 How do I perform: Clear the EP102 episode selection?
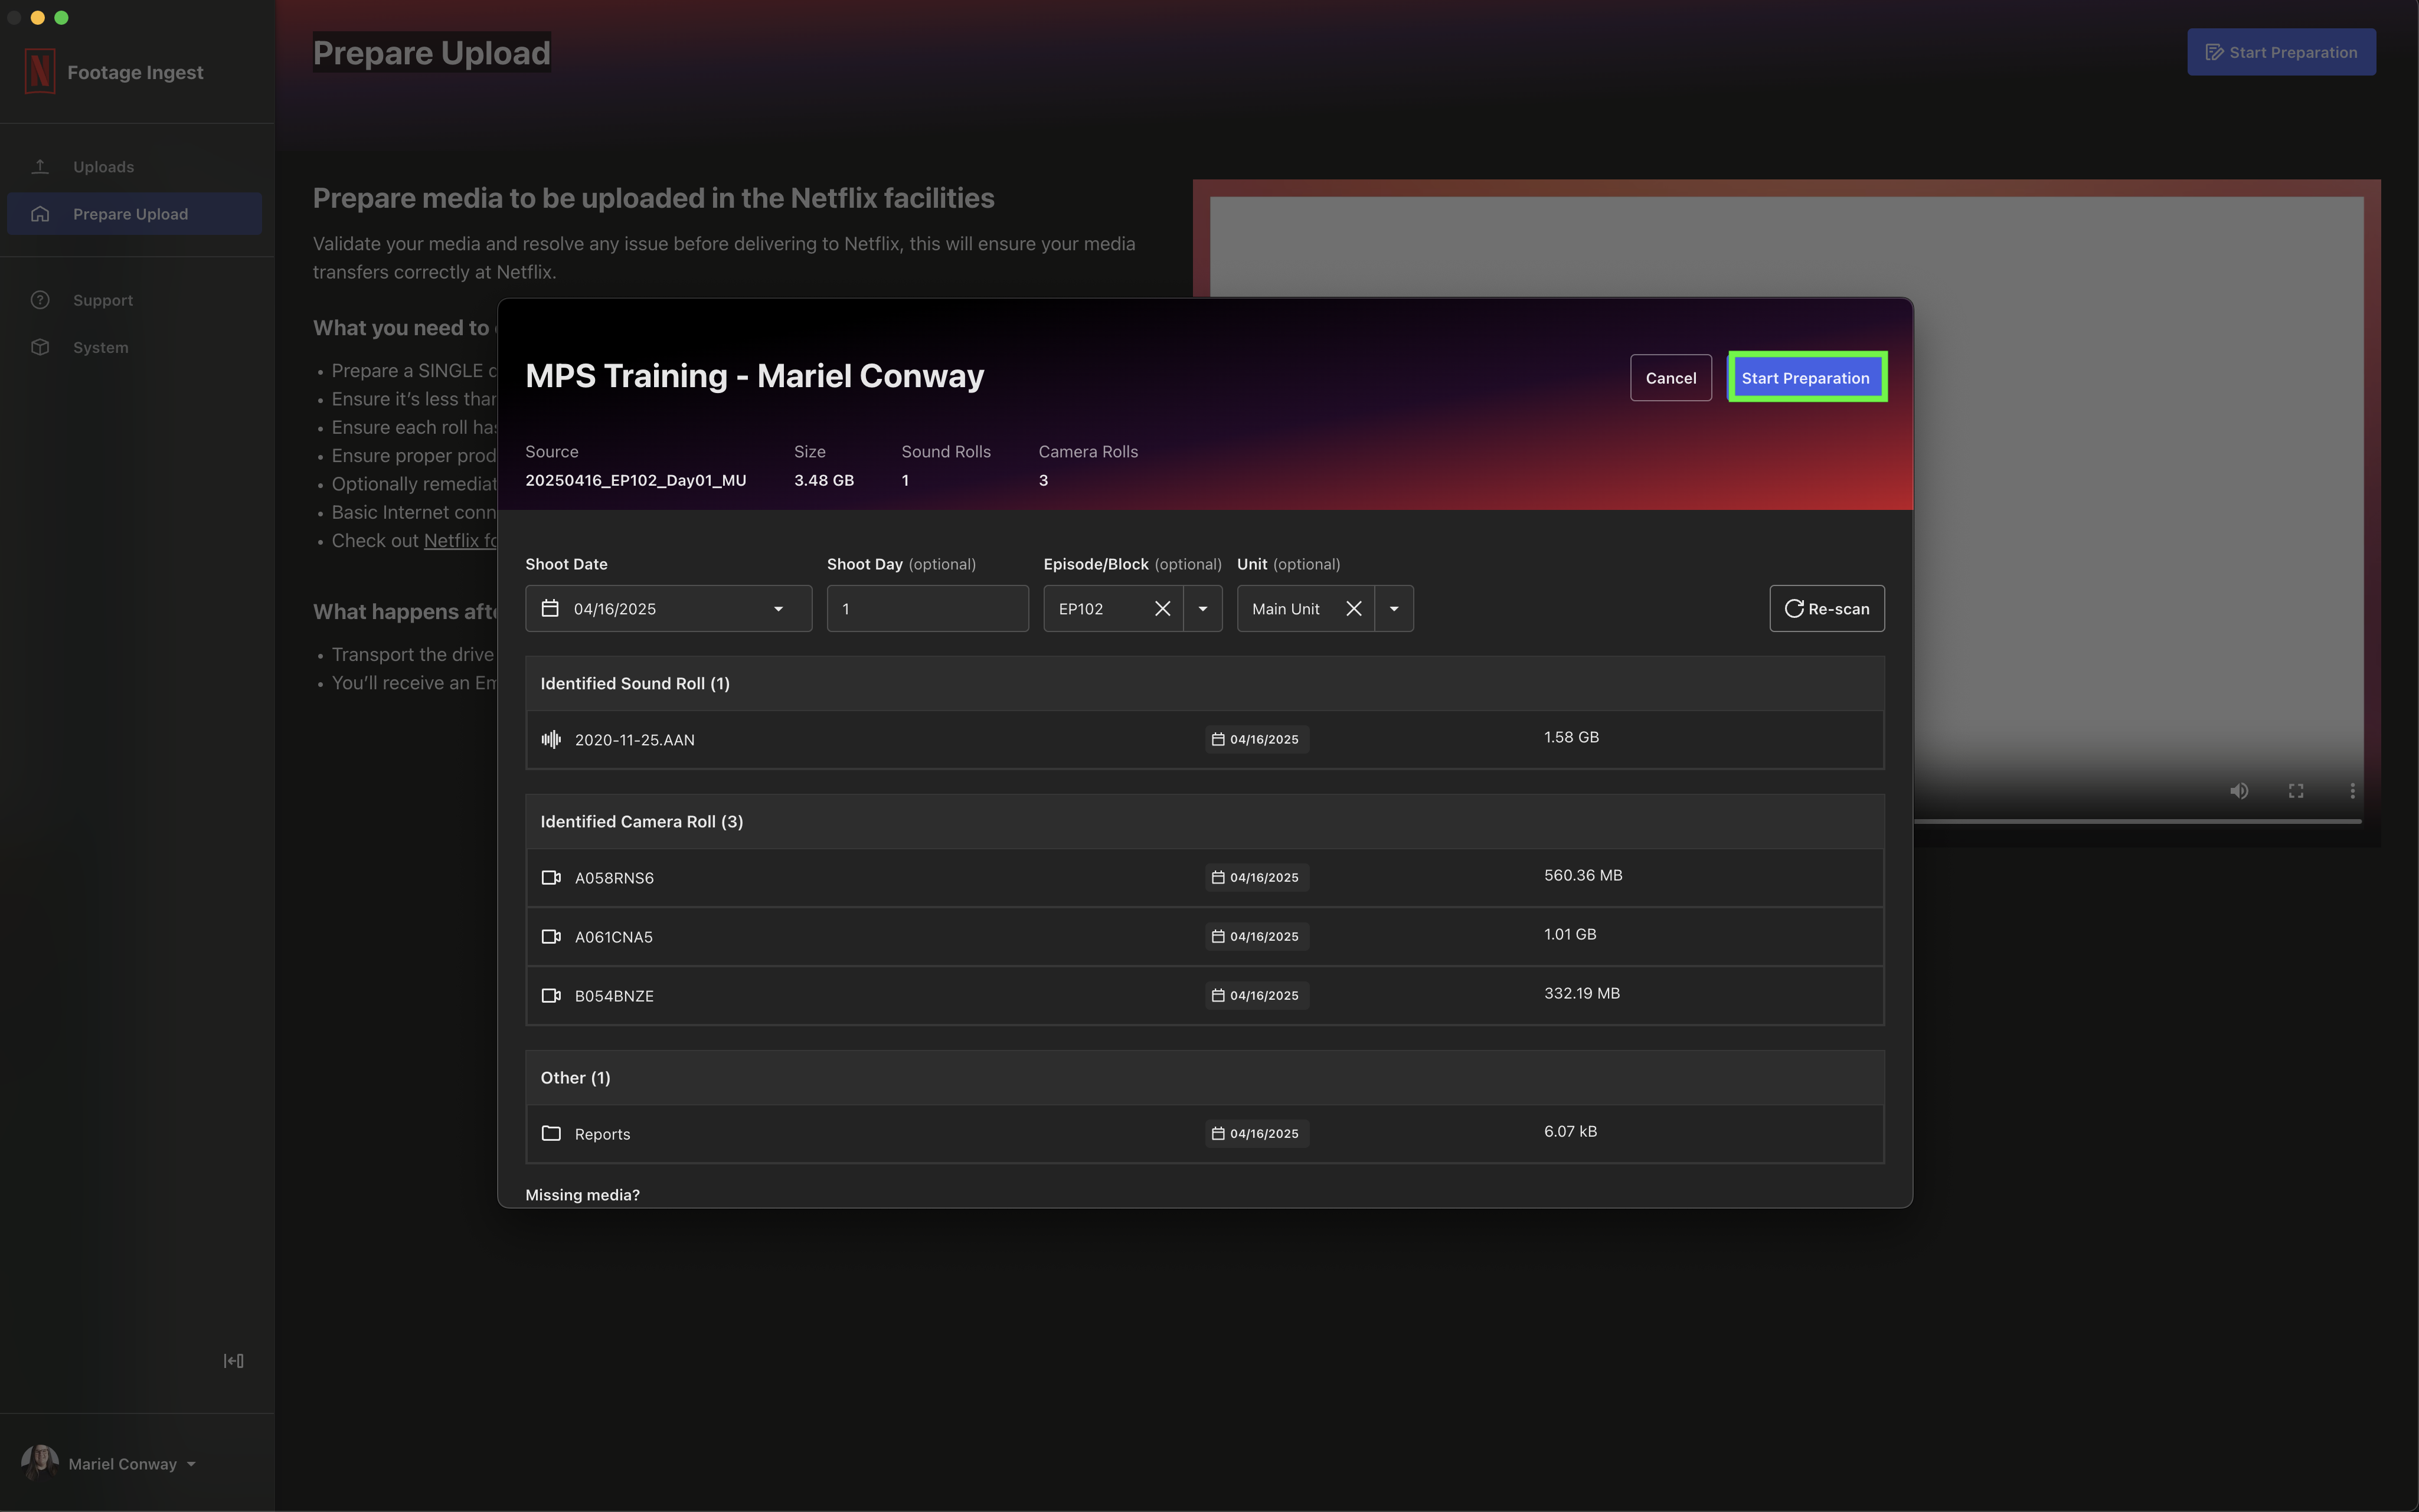pos(1162,608)
